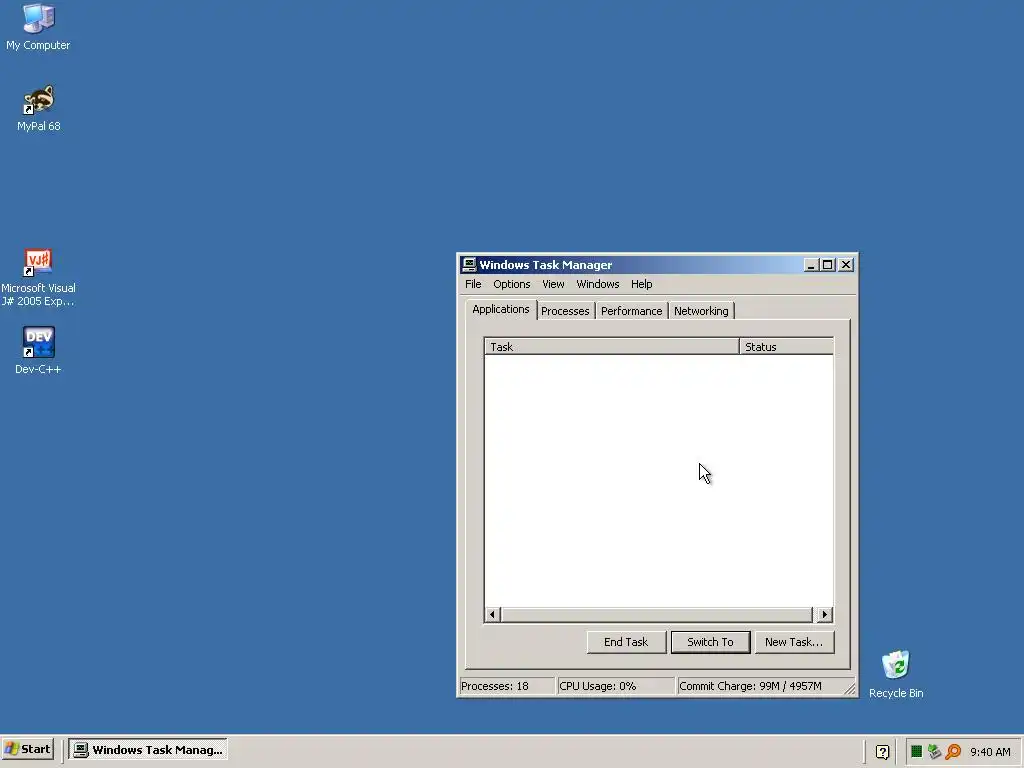Click the resize grip of Task Manager
Viewport: 1024px width, 768px height.
tap(849, 688)
